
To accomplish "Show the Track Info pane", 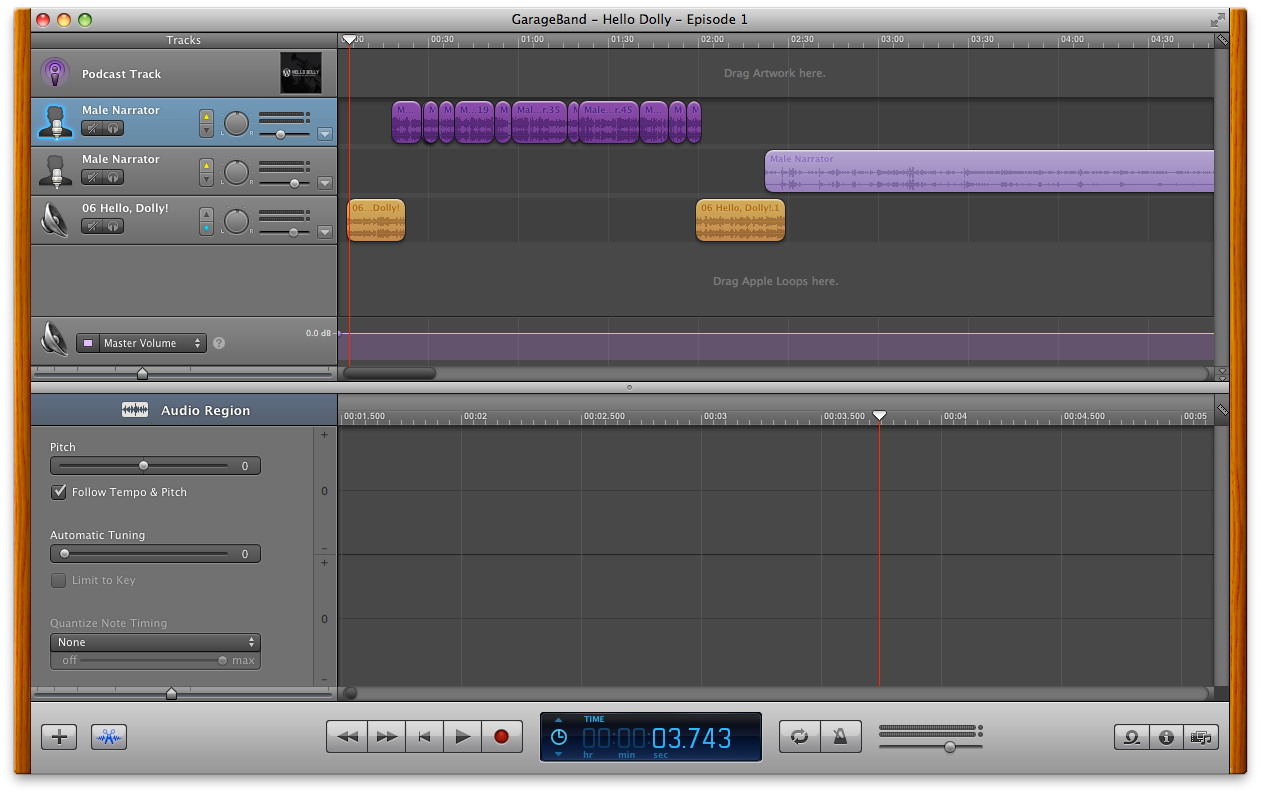I will point(1166,737).
